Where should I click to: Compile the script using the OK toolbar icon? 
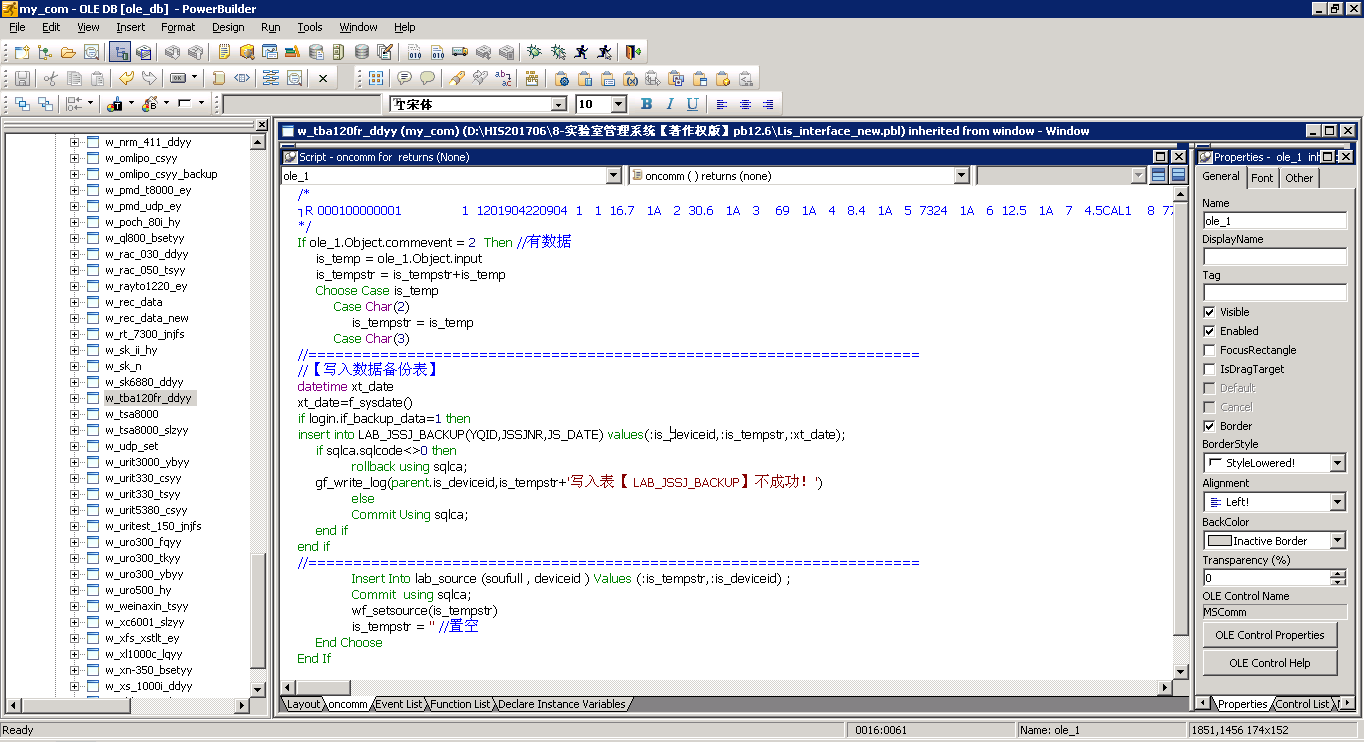click(177, 78)
